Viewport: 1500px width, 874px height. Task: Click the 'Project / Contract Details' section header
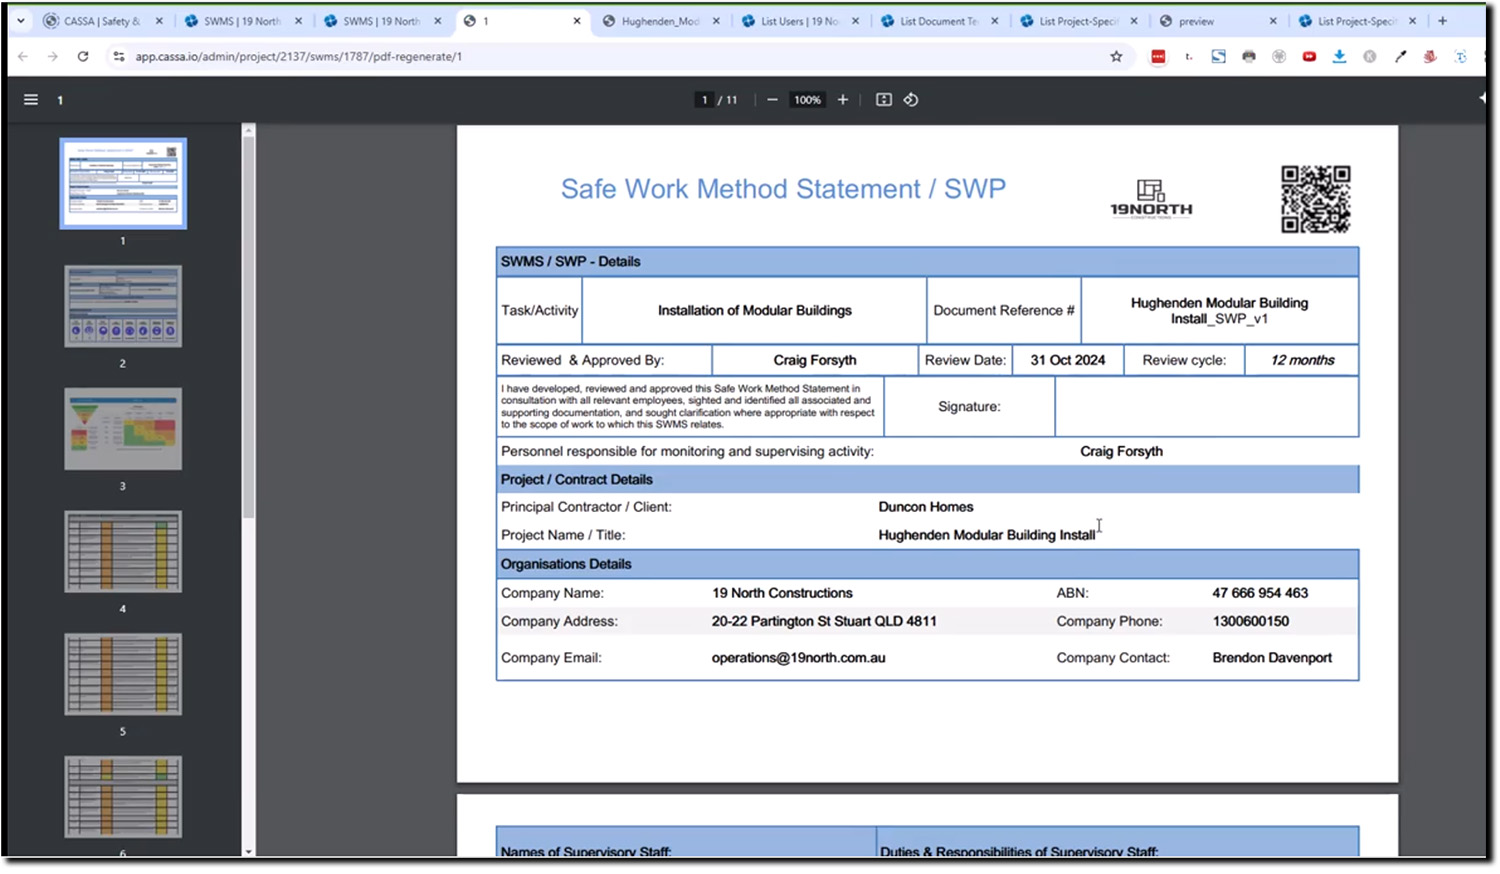[x=927, y=480]
